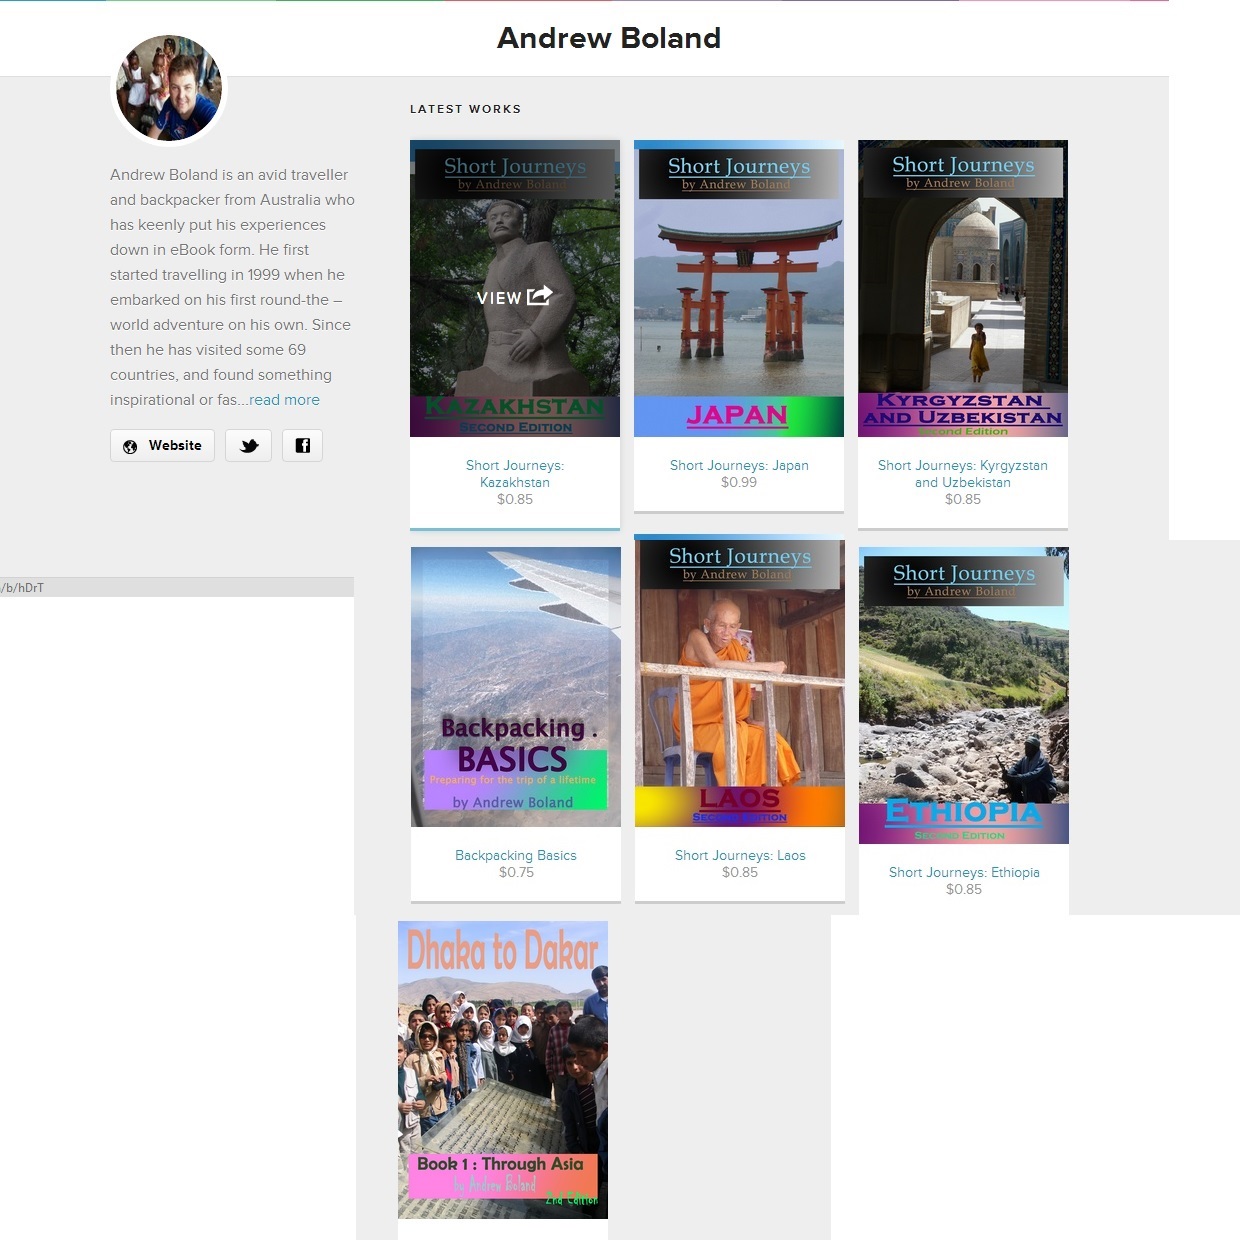This screenshot has height=1240, width=1244.
Task: Click the Facebook icon button
Action: coord(302,446)
